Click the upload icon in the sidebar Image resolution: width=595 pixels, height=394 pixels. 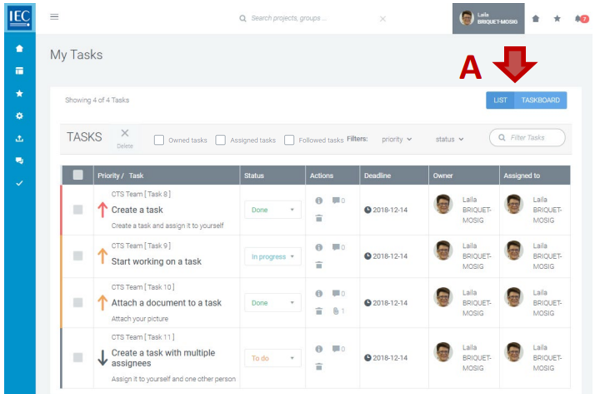click(19, 139)
